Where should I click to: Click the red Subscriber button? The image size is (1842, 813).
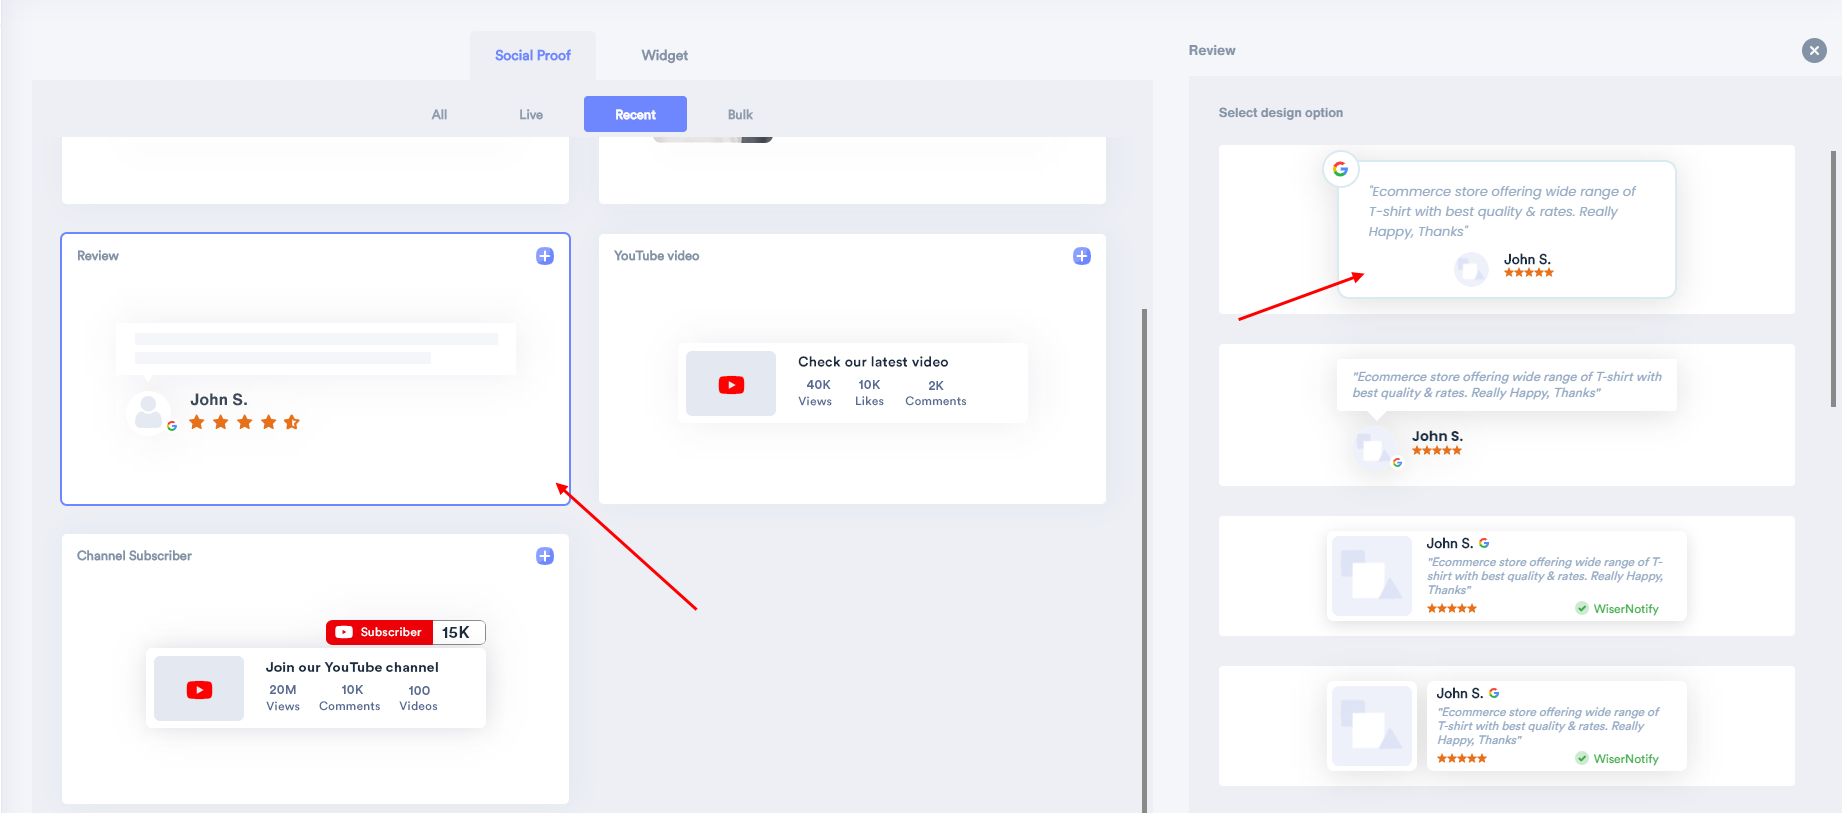(x=379, y=632)
